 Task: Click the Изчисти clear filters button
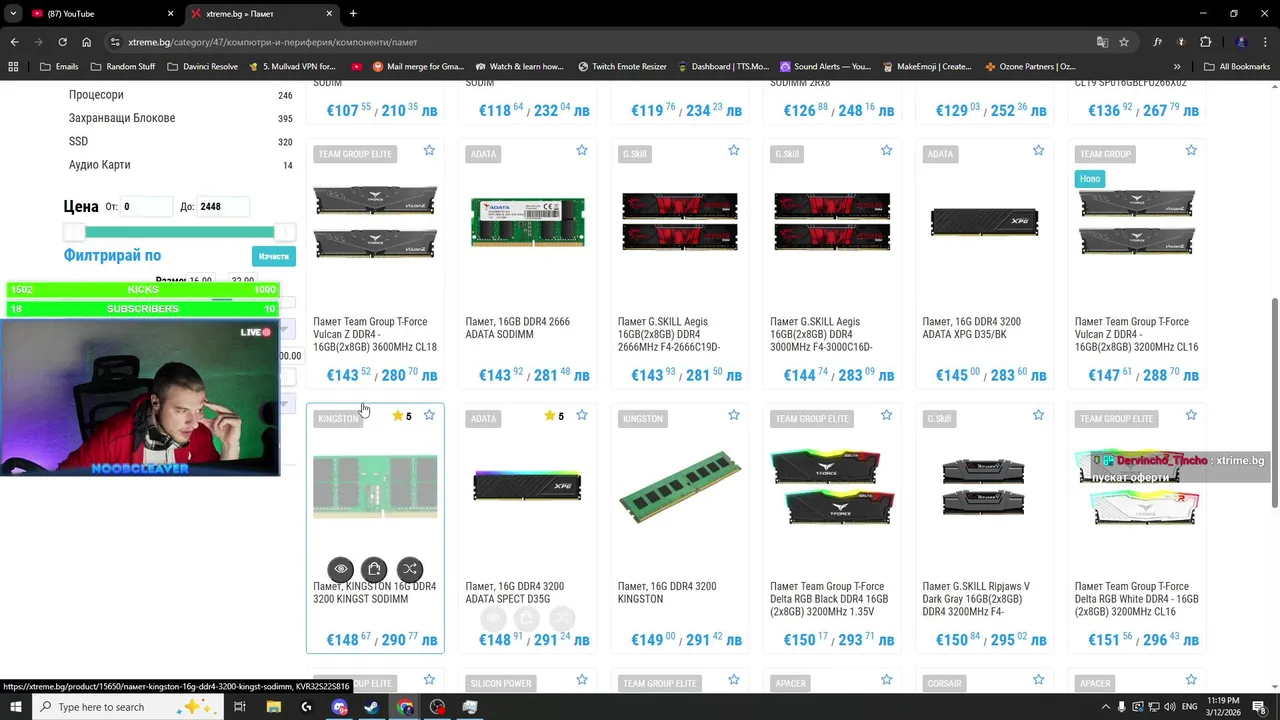tap(274, 257)
